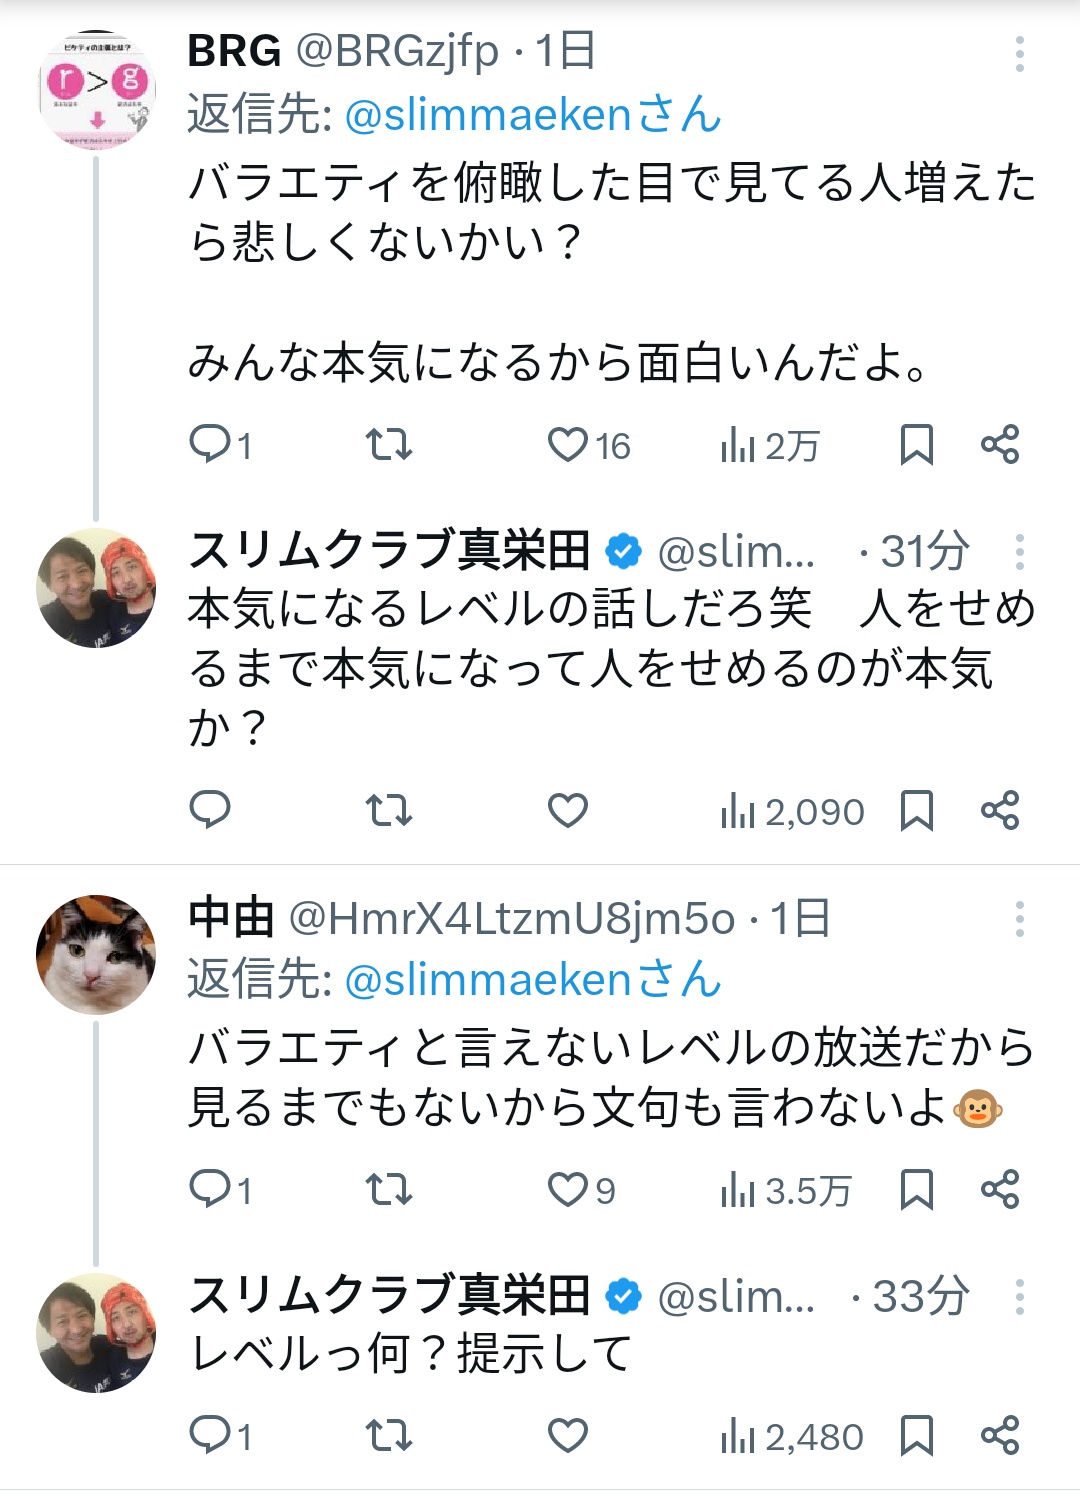This screenshot has width=1080, height=1499.
Task: Reply to 中由's tweet
Action: pyautogui.click(x=210, y=1189)
